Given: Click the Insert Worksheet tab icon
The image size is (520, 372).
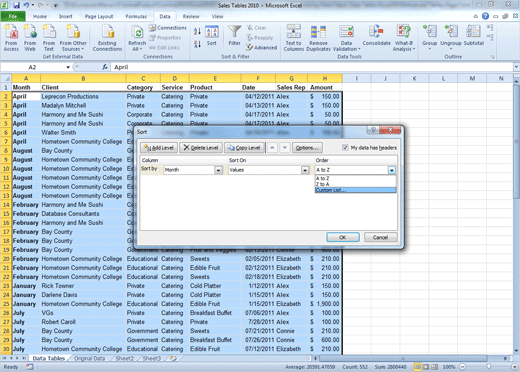Looking at the screenshot, I should tap(173, 358).
